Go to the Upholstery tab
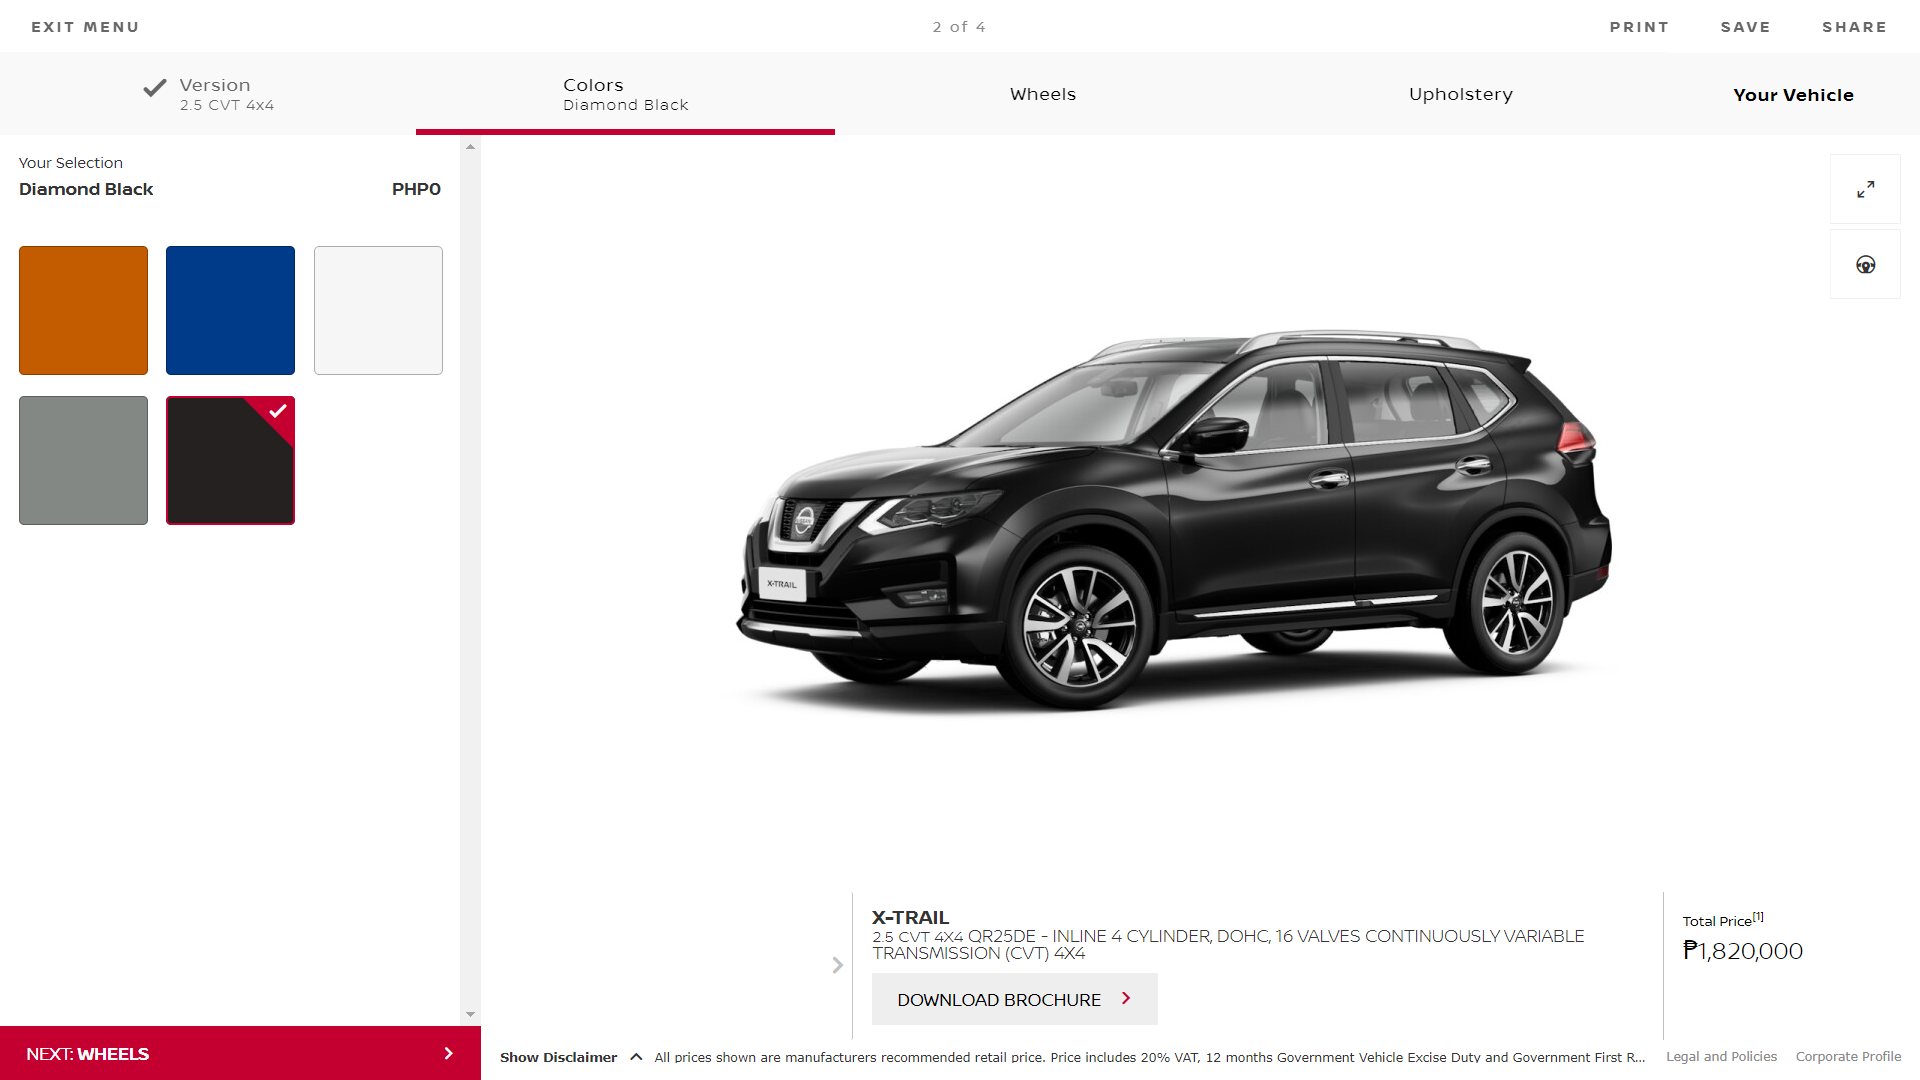 1460,94
